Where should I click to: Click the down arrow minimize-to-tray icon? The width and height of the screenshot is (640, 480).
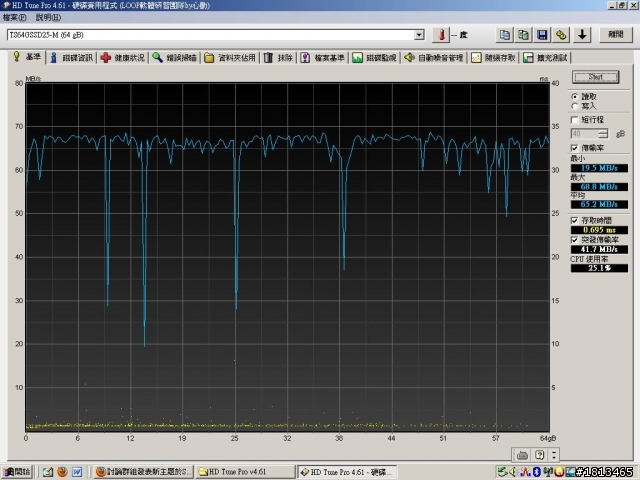[x=582, y=35]
